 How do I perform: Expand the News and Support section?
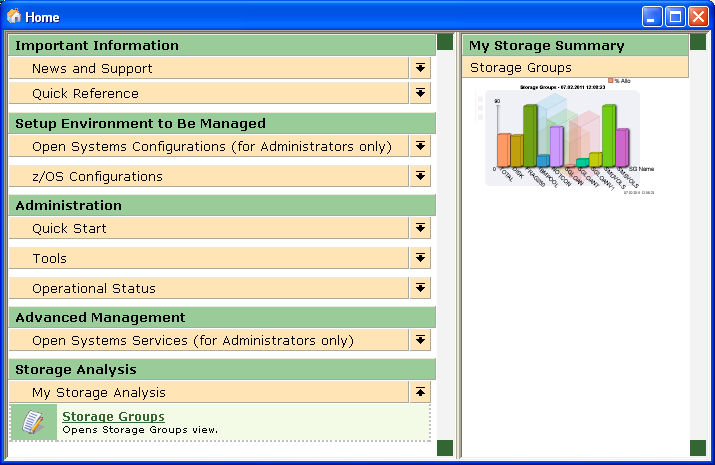click(421, 68)
